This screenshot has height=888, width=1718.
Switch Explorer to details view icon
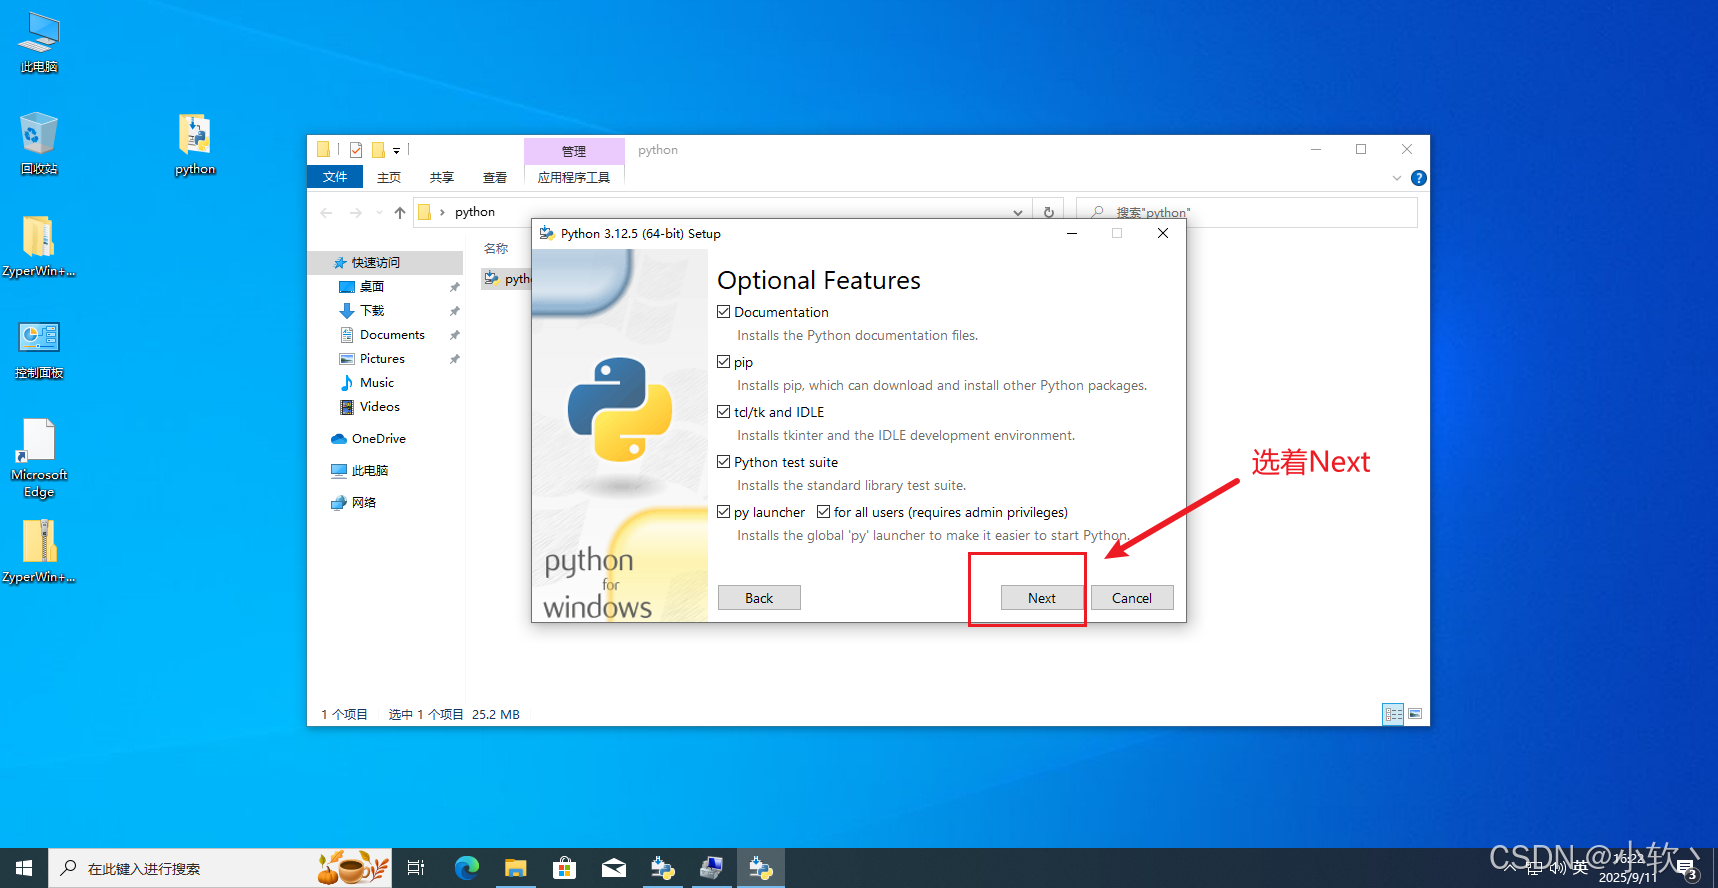[x=1393, y=714]
